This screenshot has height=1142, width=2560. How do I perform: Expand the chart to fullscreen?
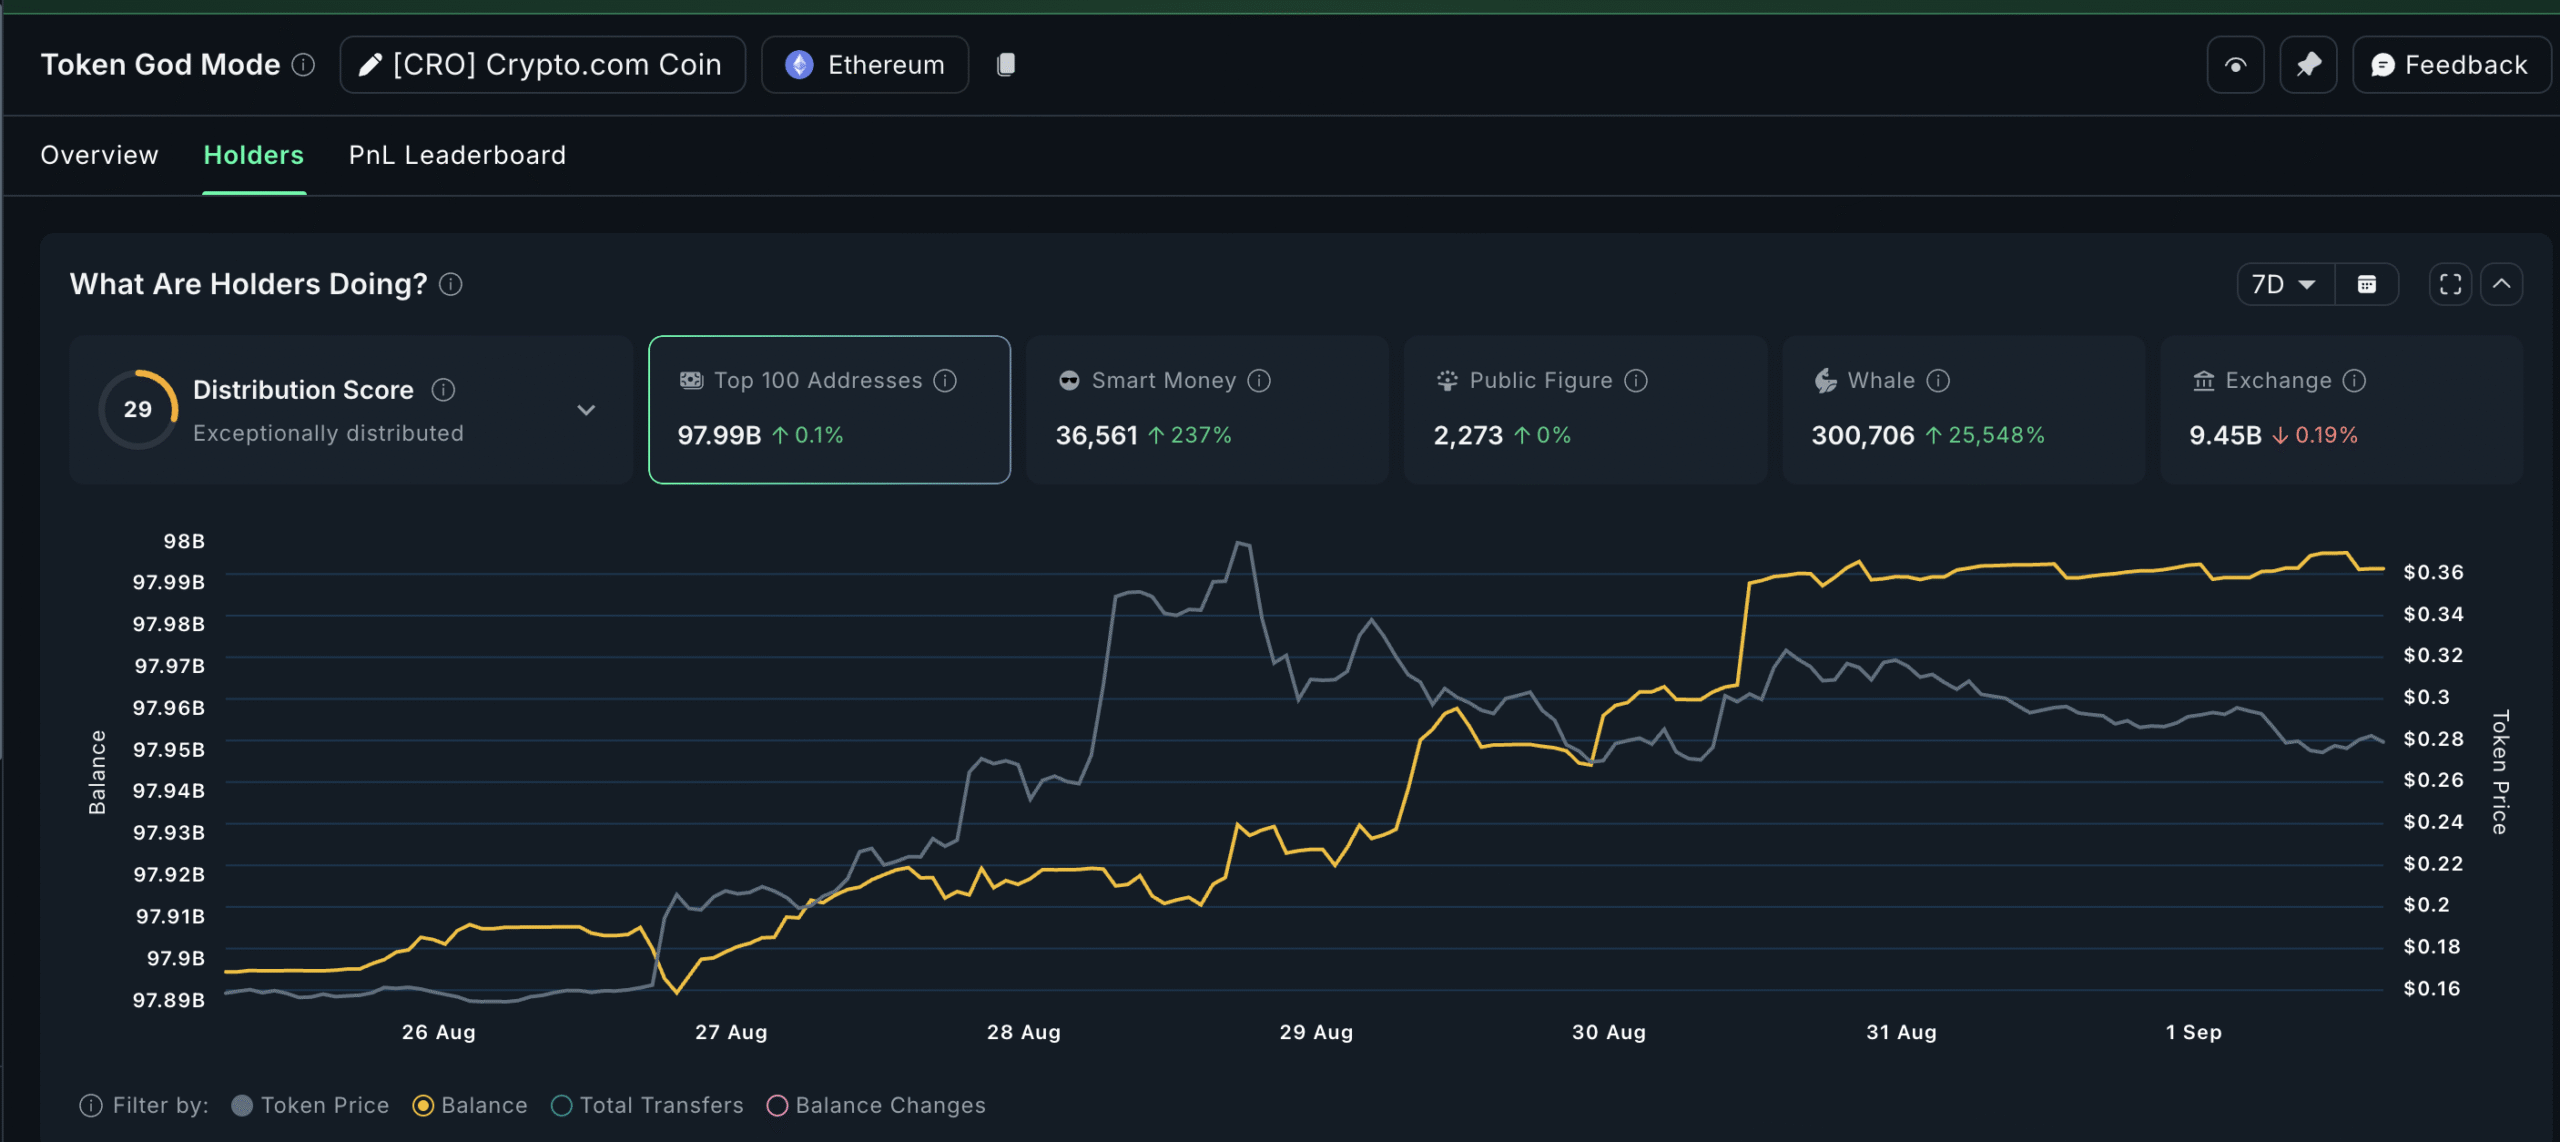[x=2450, y=284]
